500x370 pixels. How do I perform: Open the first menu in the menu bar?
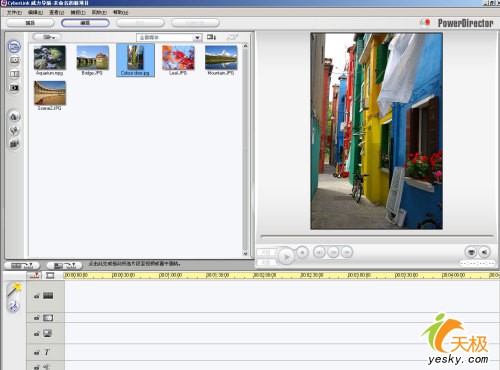(x=14, y=12)
